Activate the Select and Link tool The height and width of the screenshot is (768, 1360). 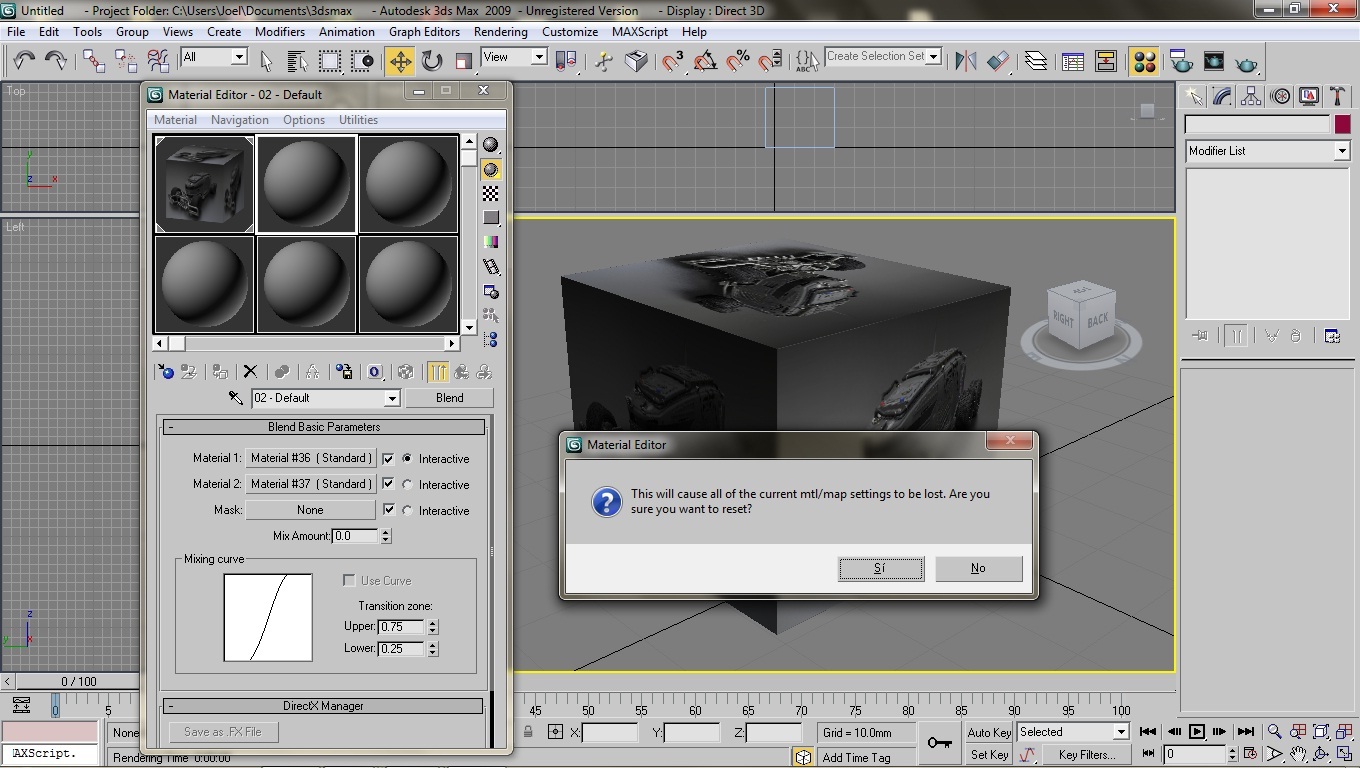pos(94,61)
